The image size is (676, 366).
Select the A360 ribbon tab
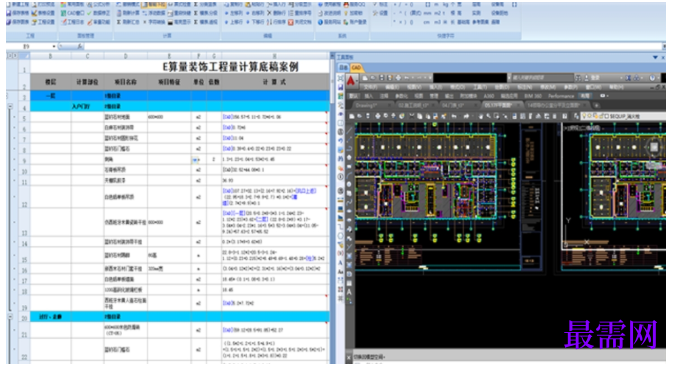click(488, 96)
